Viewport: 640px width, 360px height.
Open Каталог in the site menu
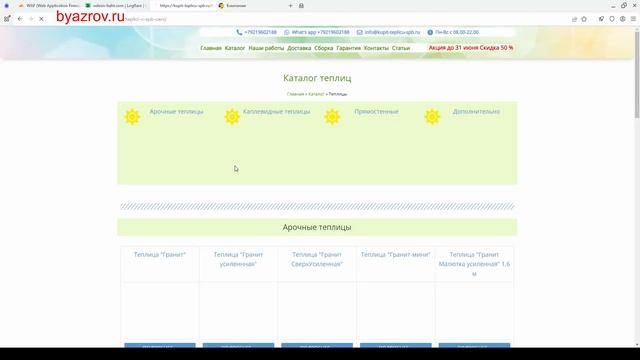pos(235,48)
